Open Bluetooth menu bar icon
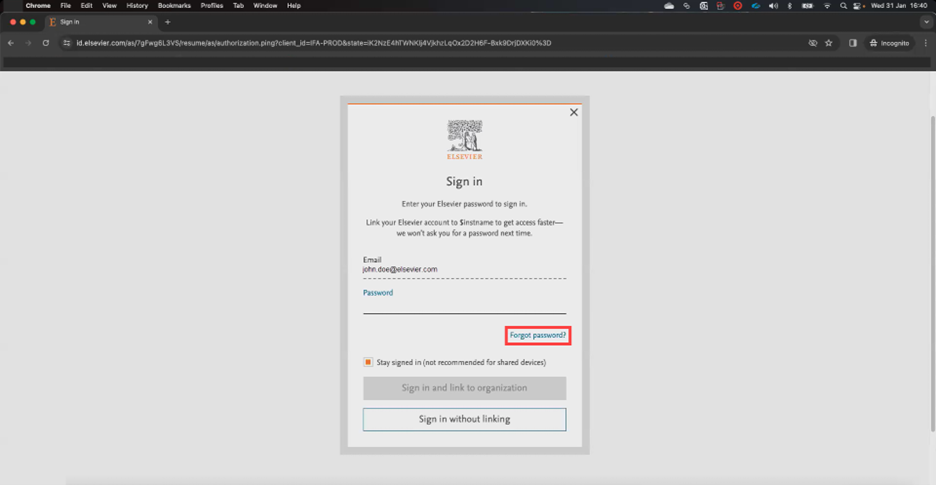This screenshot has height=485, width=936. pyautogui.click(x=789, y=5)
